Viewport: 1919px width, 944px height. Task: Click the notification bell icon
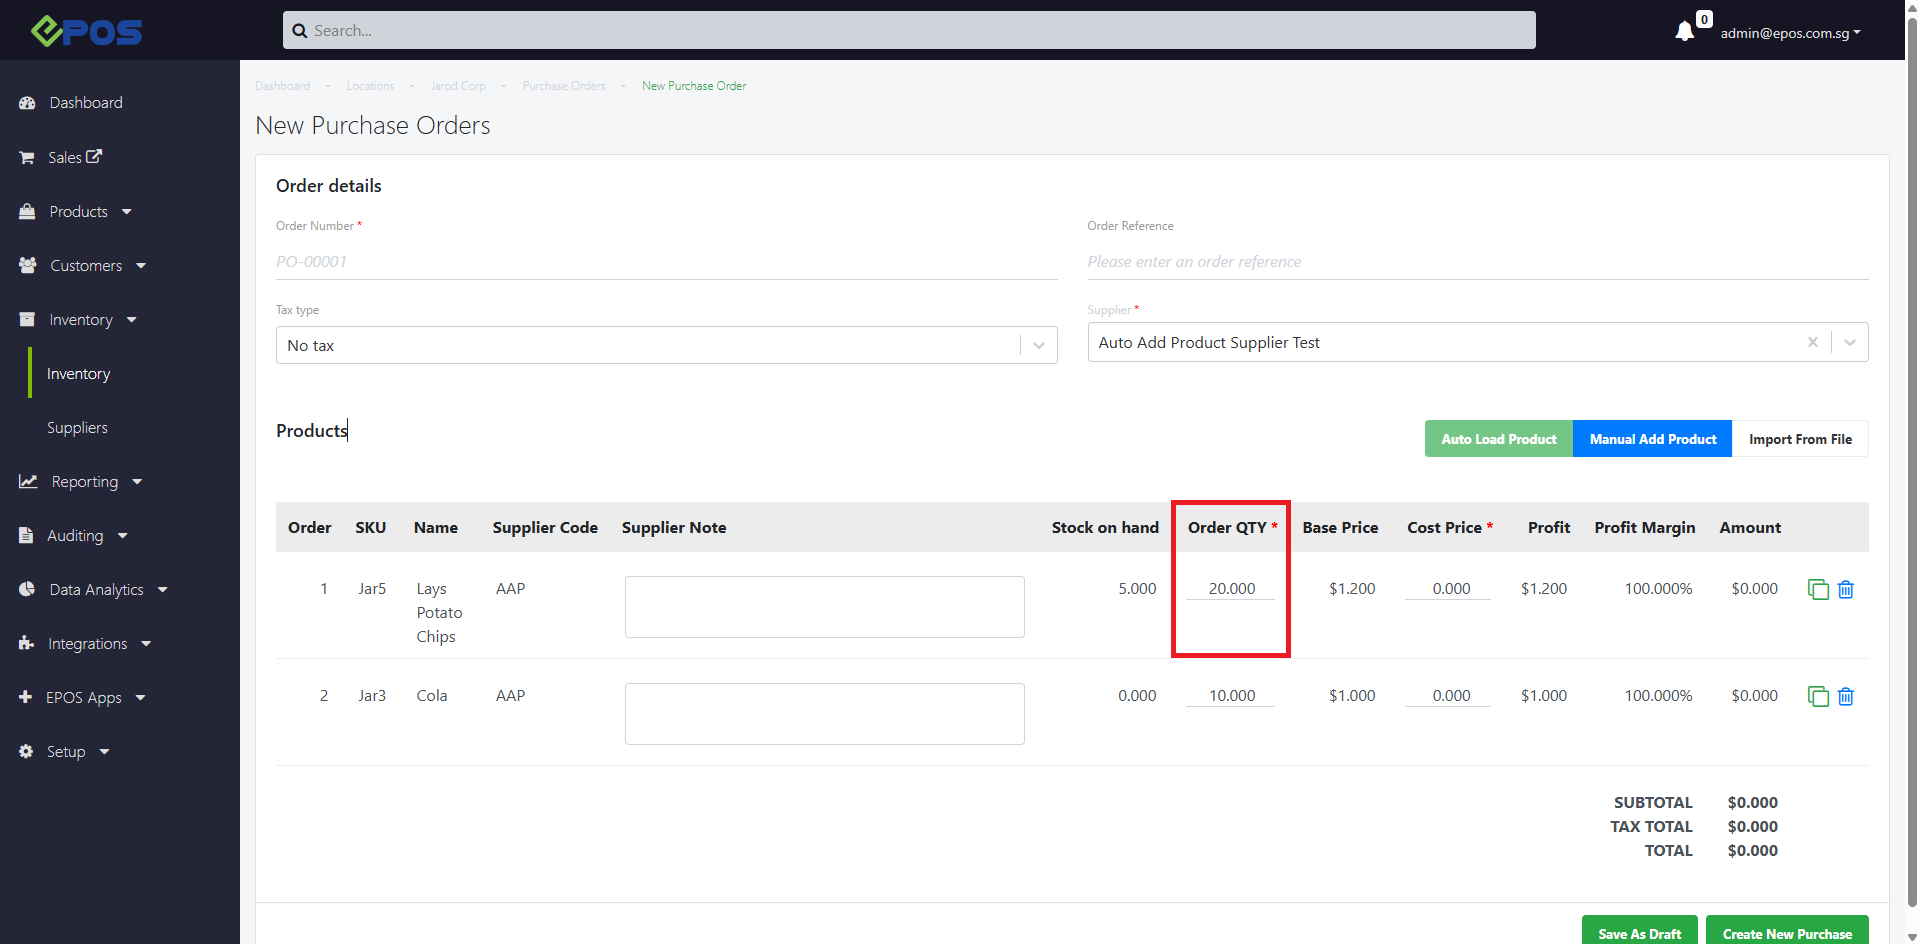coord(1684,32)
